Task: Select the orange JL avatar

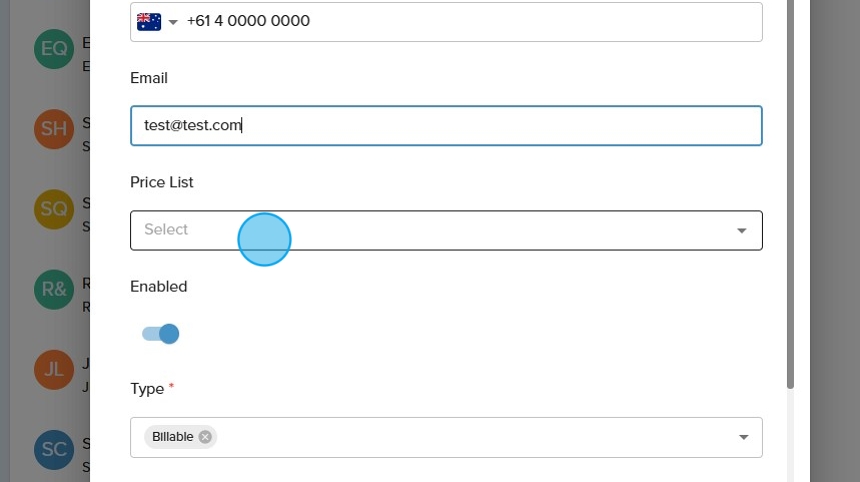Action: [54, 369]
